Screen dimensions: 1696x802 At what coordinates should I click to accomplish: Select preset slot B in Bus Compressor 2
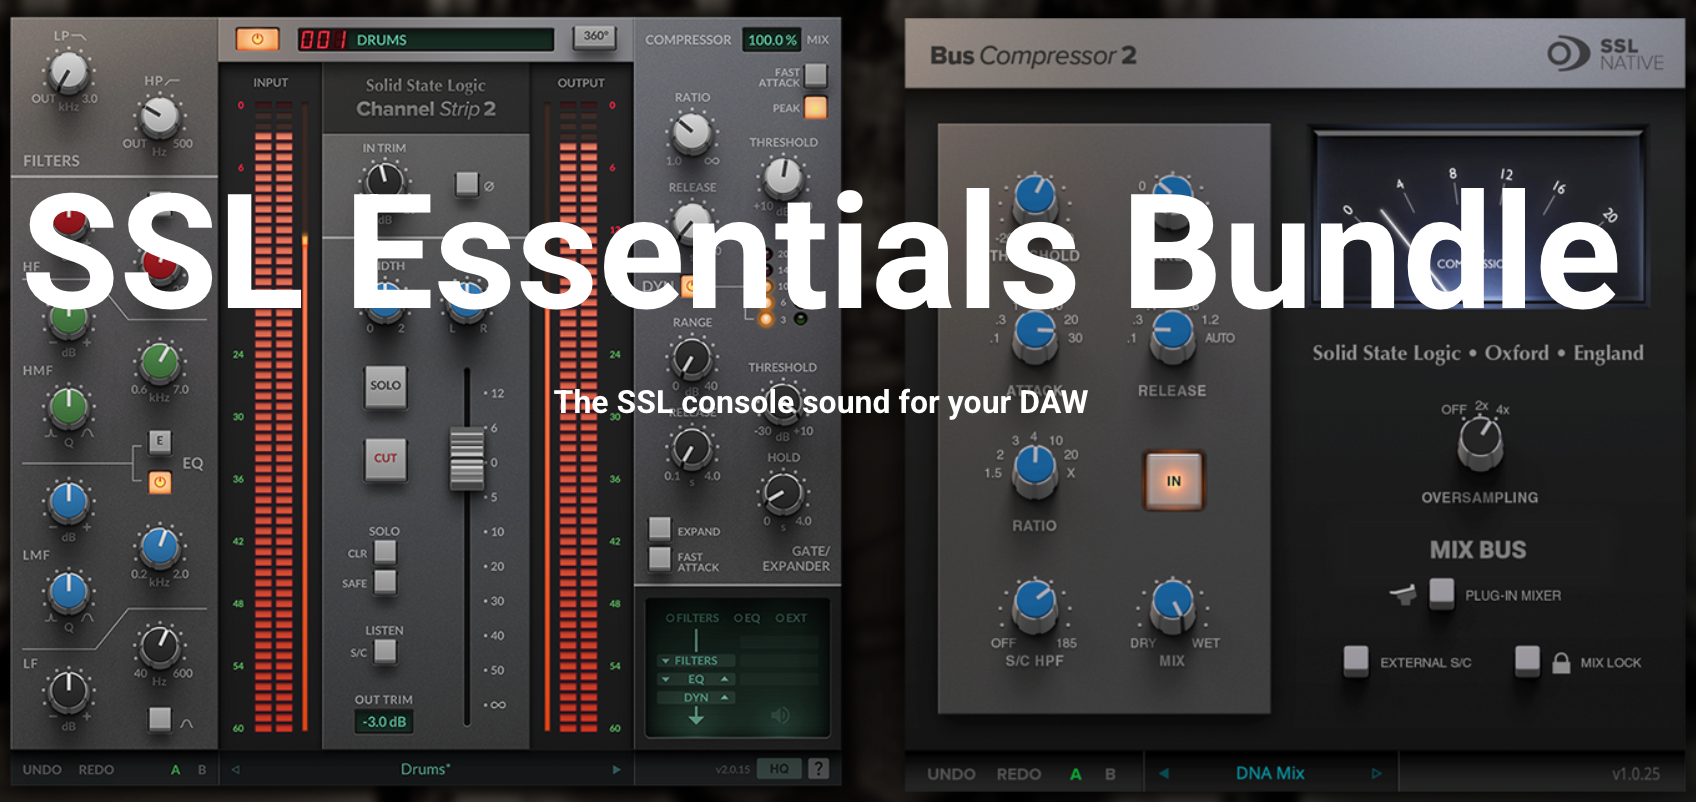click(x=1110, y=774)
